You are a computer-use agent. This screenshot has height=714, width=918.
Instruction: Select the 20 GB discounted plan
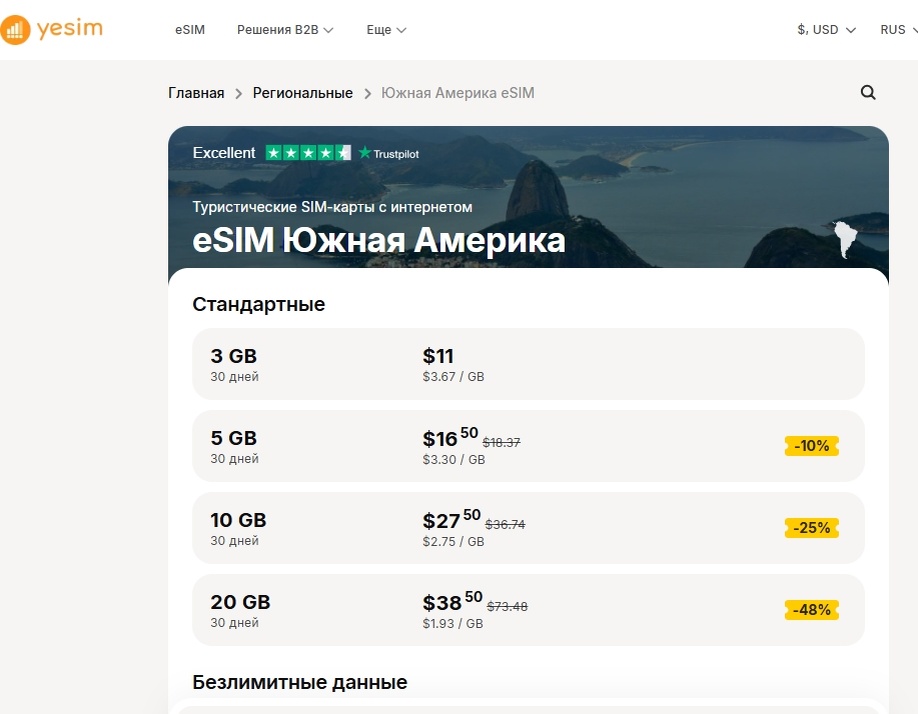point(527,610)
